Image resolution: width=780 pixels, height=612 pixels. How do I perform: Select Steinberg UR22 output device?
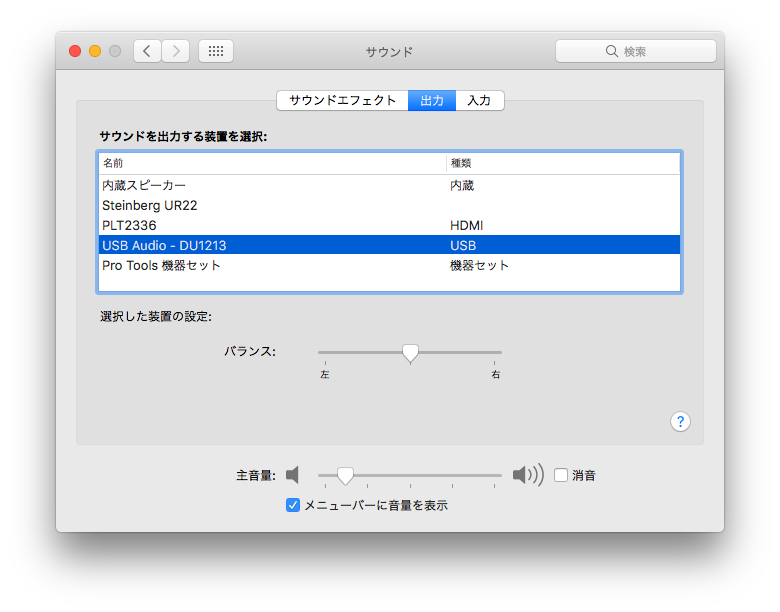389,205
